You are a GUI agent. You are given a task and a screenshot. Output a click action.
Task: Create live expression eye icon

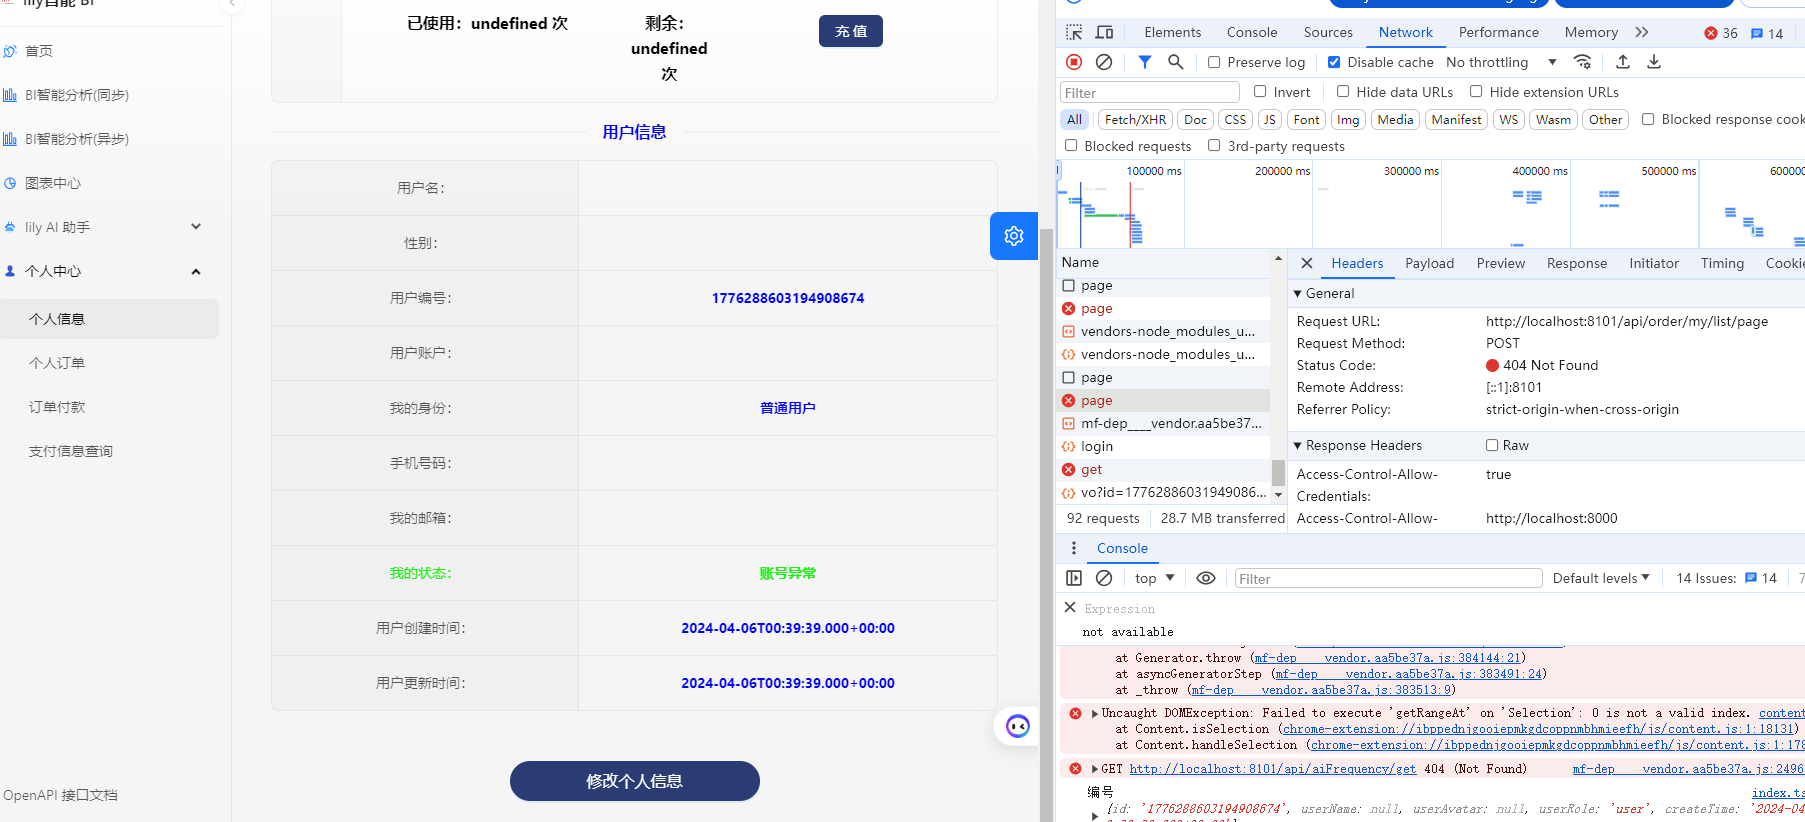click(1206, 578)
